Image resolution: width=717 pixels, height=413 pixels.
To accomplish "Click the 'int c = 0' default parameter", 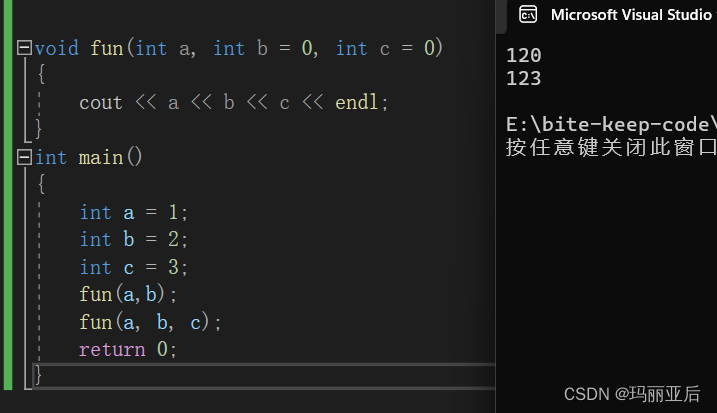I will 385,48.
